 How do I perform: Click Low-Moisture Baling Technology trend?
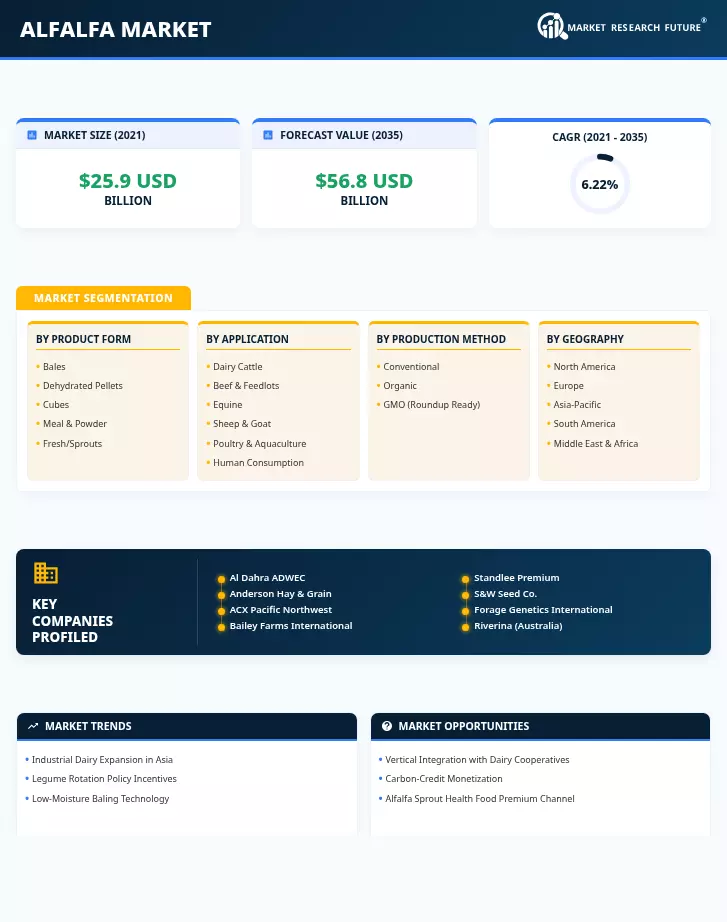point(101,799)
